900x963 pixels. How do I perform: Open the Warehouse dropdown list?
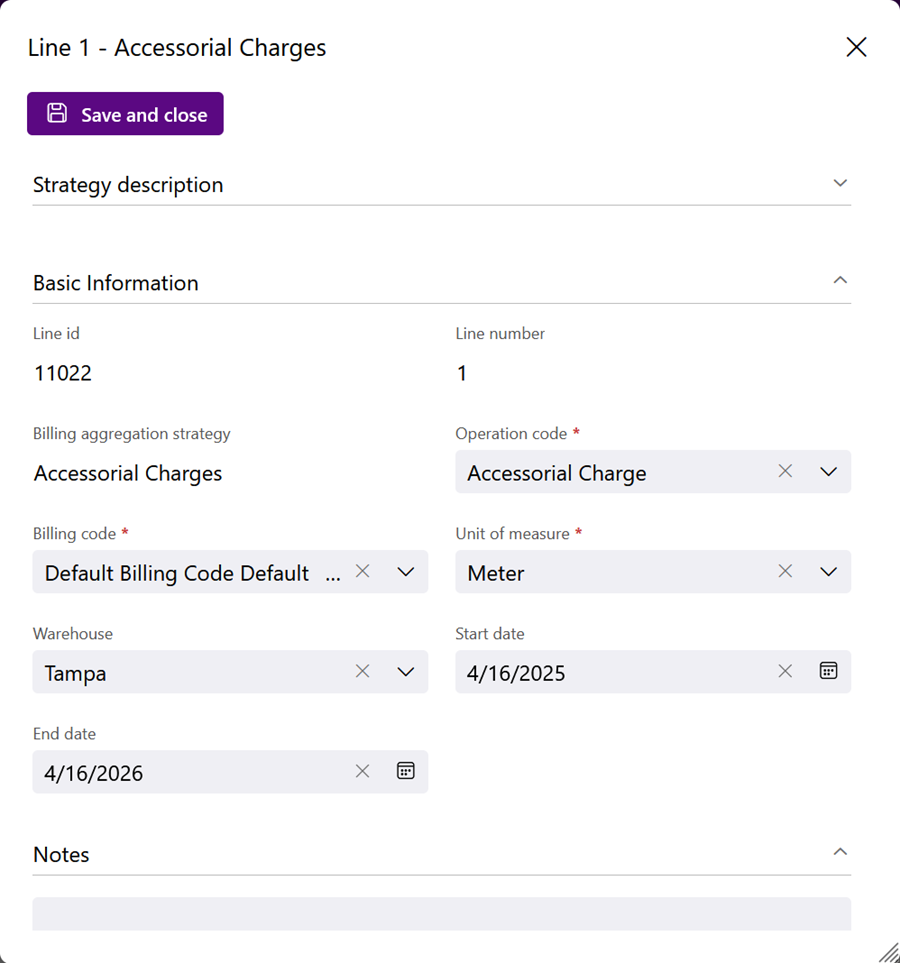click(x=405, y=672)
